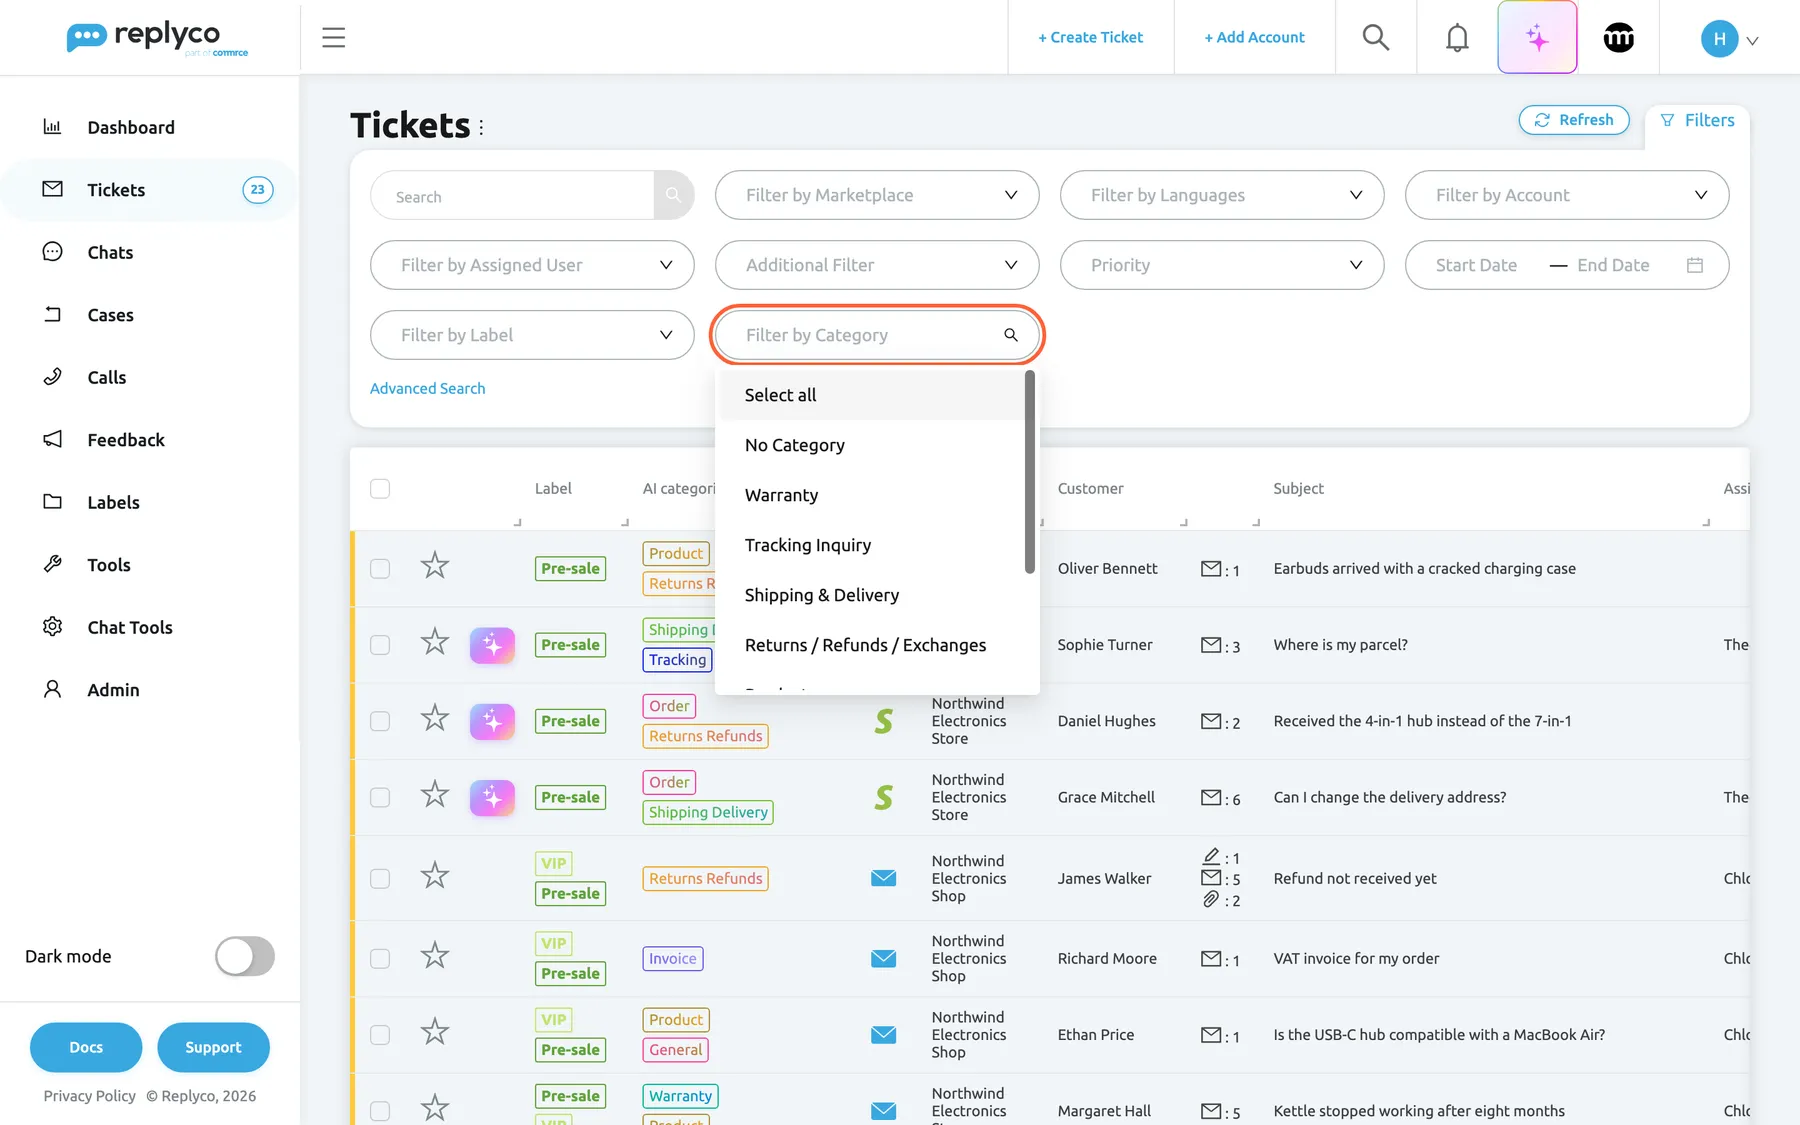Check the Oliver Bennett ticket checkbox

pos(380,568)
